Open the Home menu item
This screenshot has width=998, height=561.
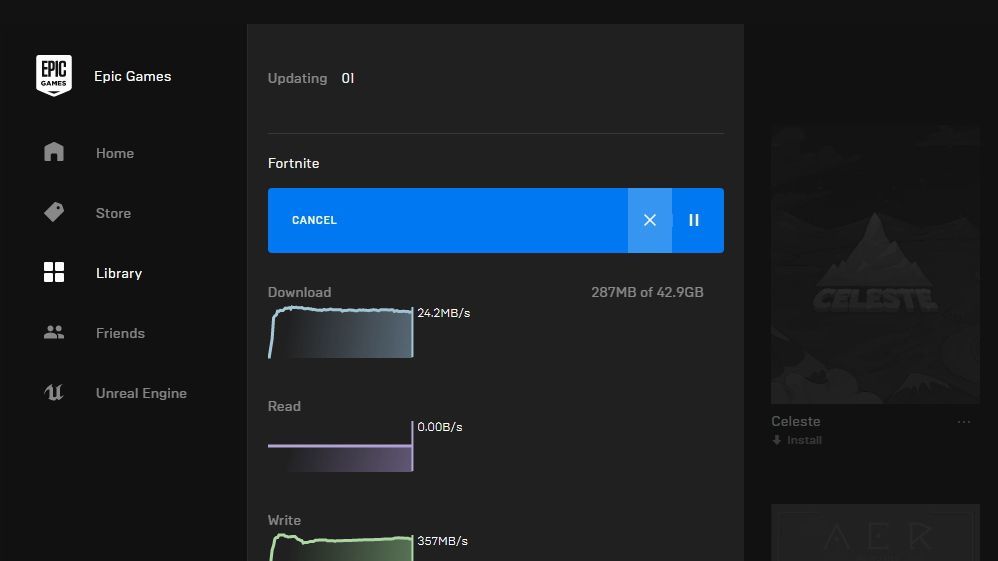point(115,153)
